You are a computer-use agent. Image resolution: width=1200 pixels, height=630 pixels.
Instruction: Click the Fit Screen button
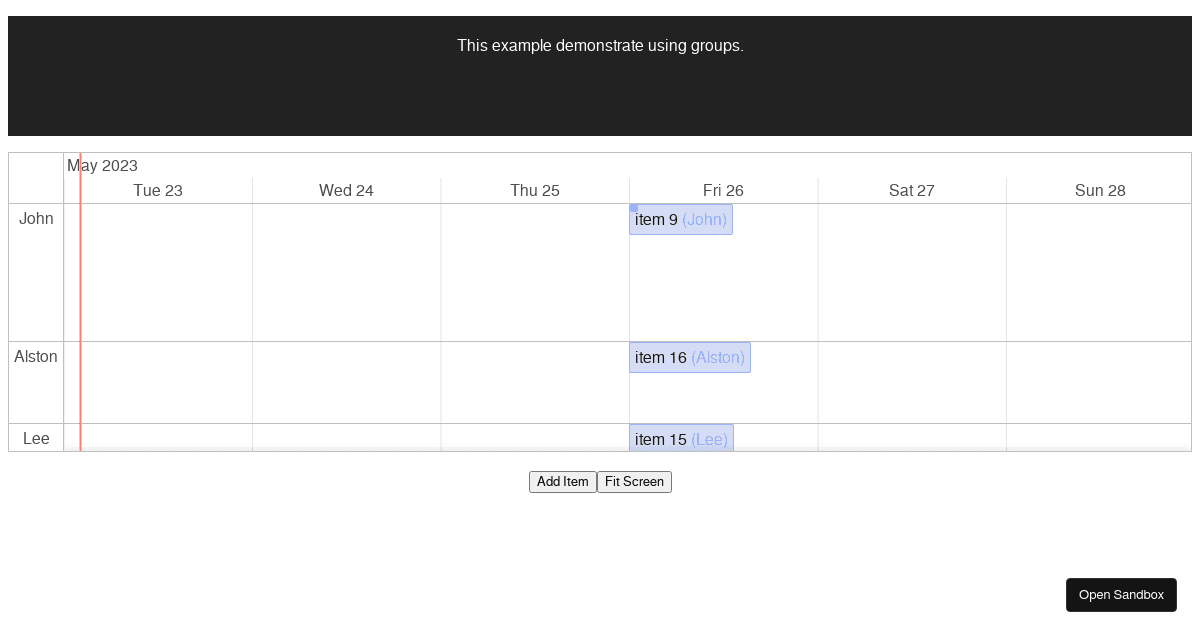coord(634,481)
